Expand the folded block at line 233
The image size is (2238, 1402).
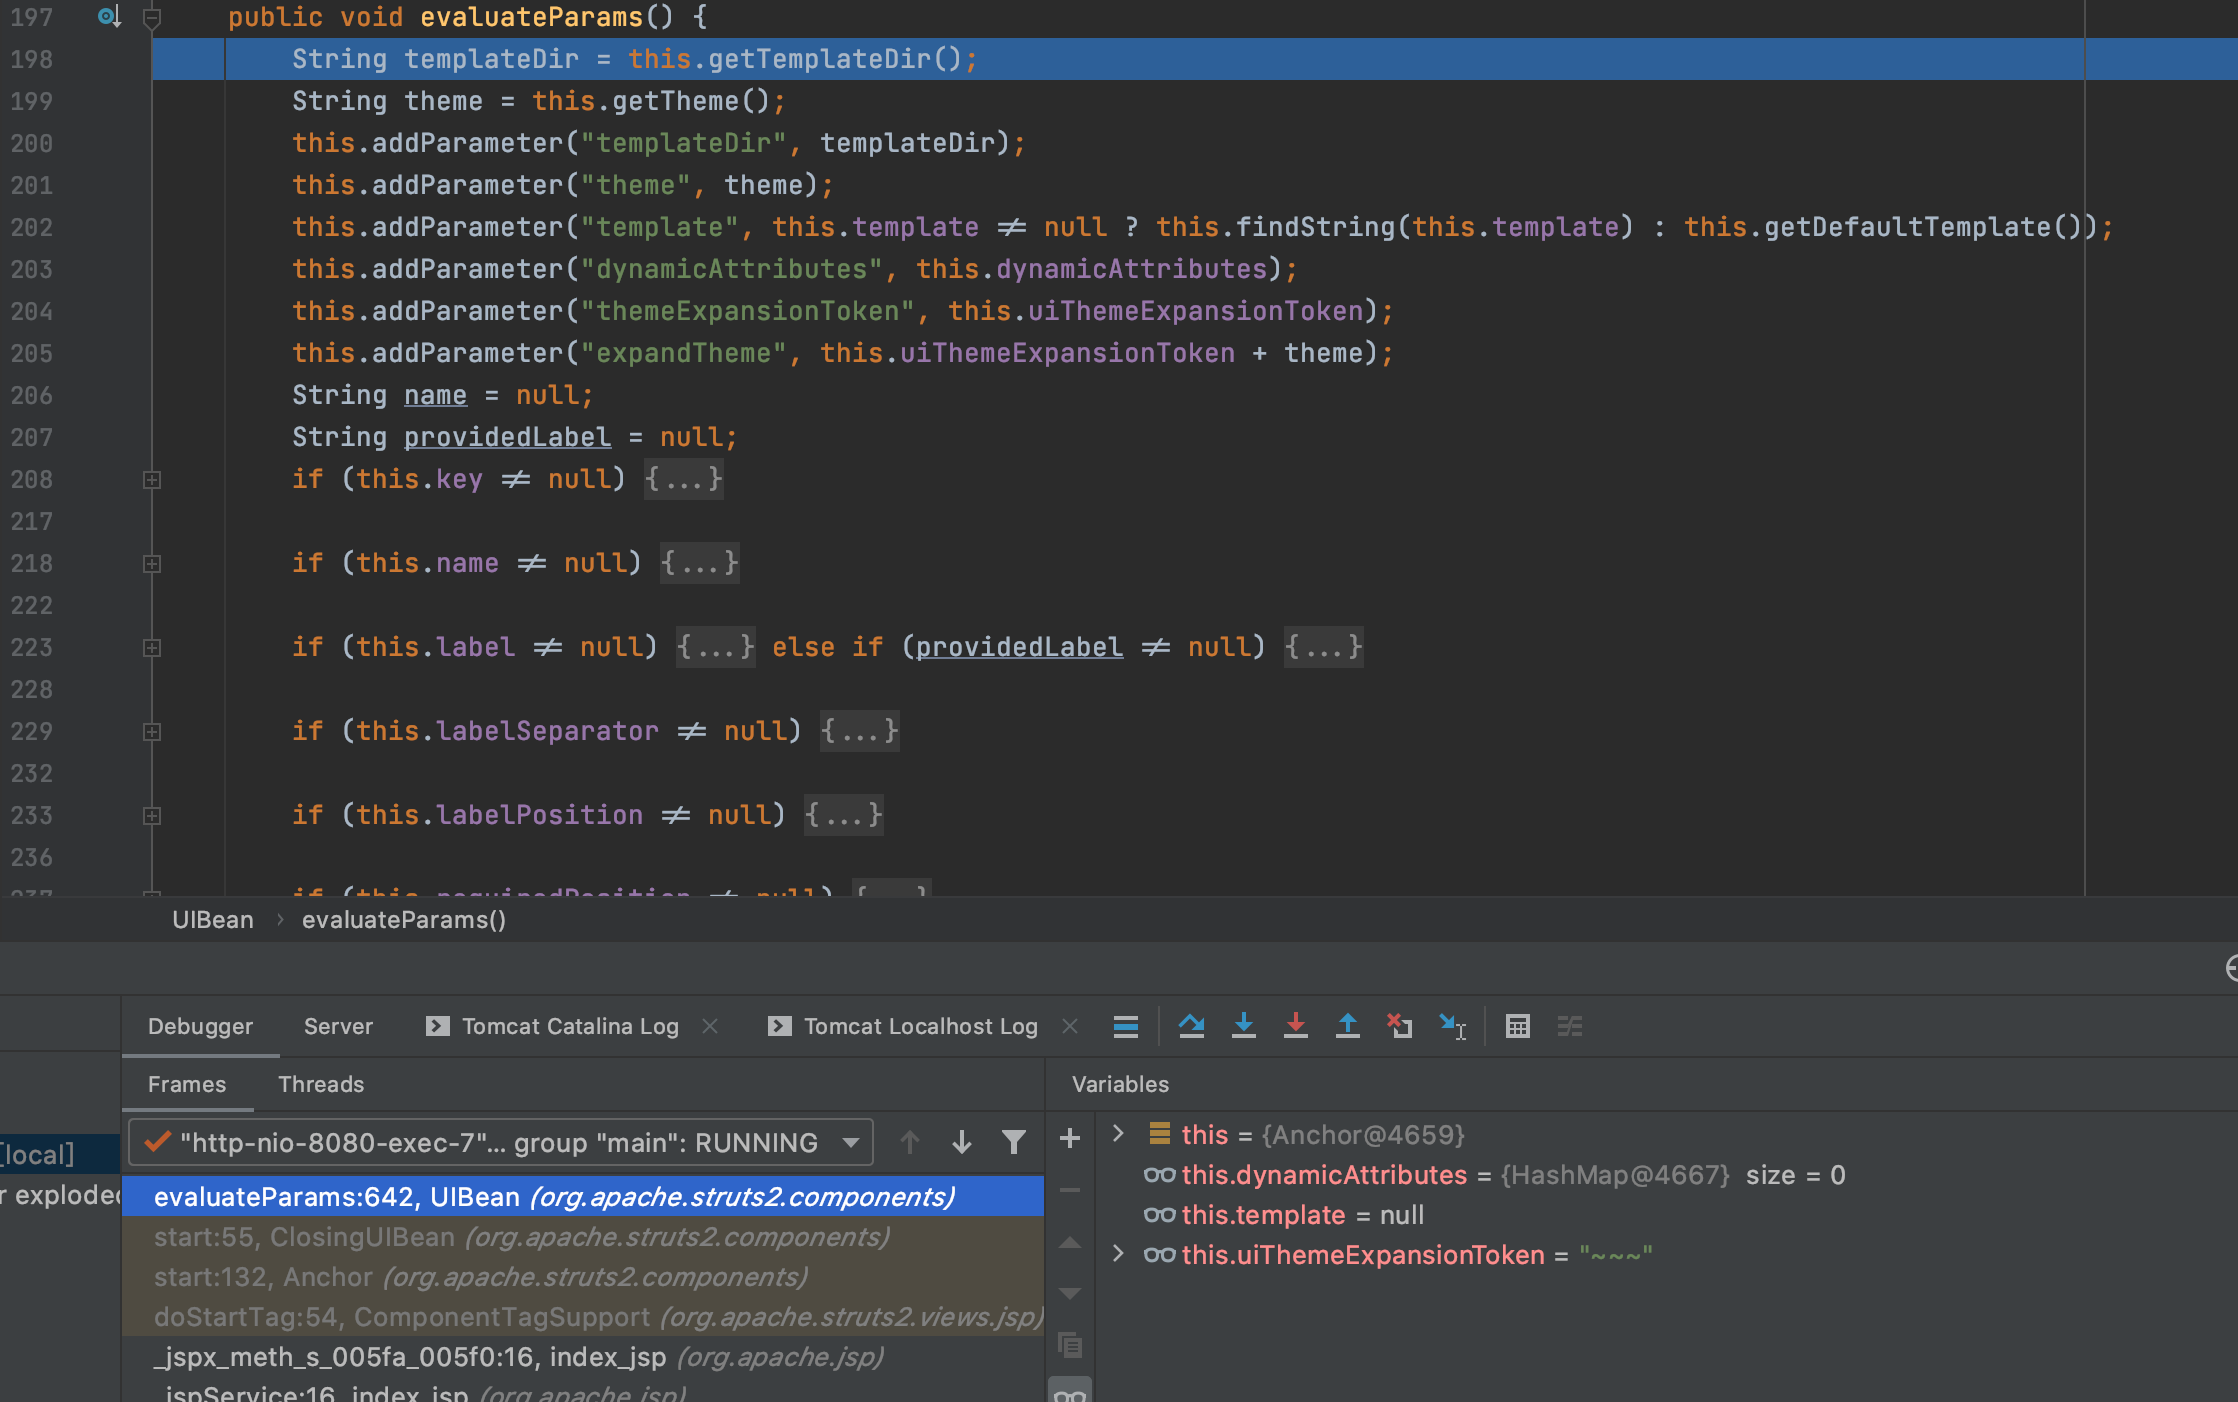pos(152,816)
